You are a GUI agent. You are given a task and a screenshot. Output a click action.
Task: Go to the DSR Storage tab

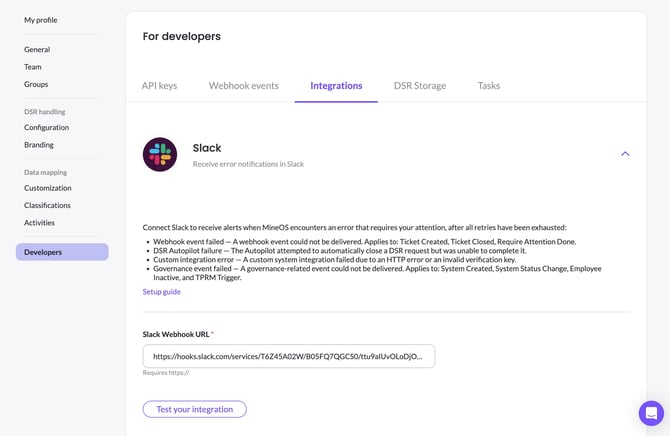pyautogui.click(x=420, y=86)
